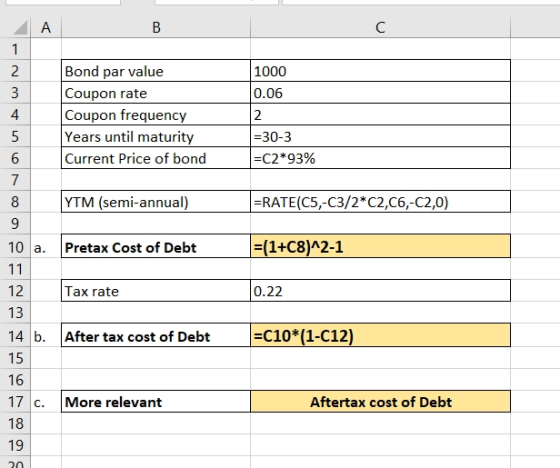The width and height of the screenshot is (560, 468).
Task: Select the 'Tax rate' label cell
Action: click(156, 290)
